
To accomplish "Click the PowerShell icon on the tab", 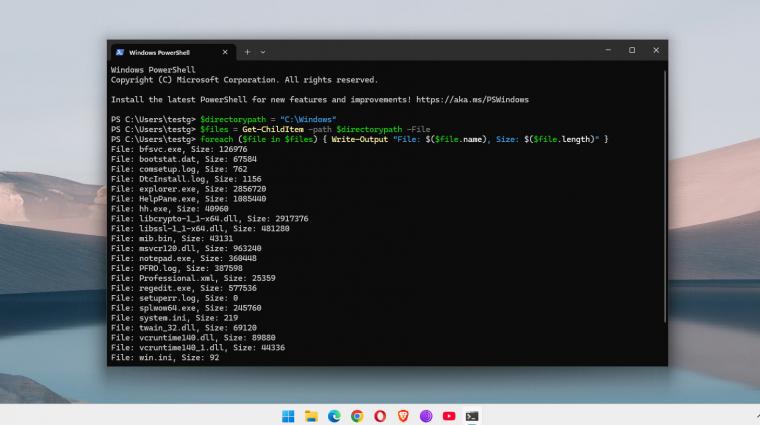I will coord(120,52).
